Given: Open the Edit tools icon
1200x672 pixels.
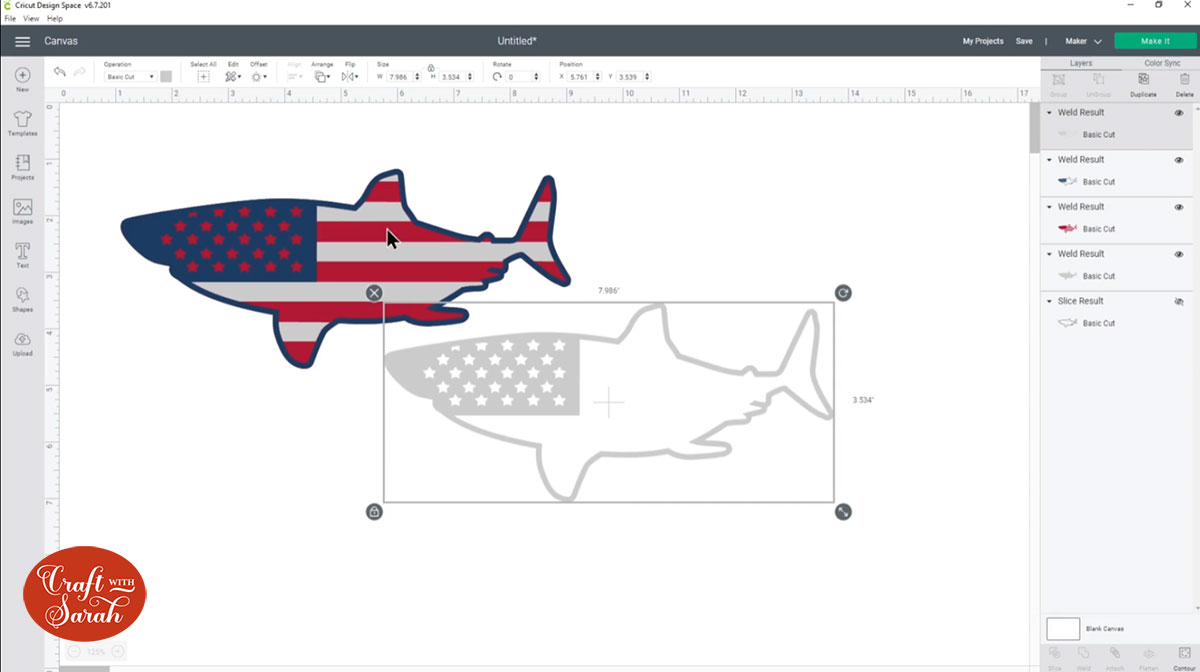Looking at the screenshot, I should click(232, 76).
